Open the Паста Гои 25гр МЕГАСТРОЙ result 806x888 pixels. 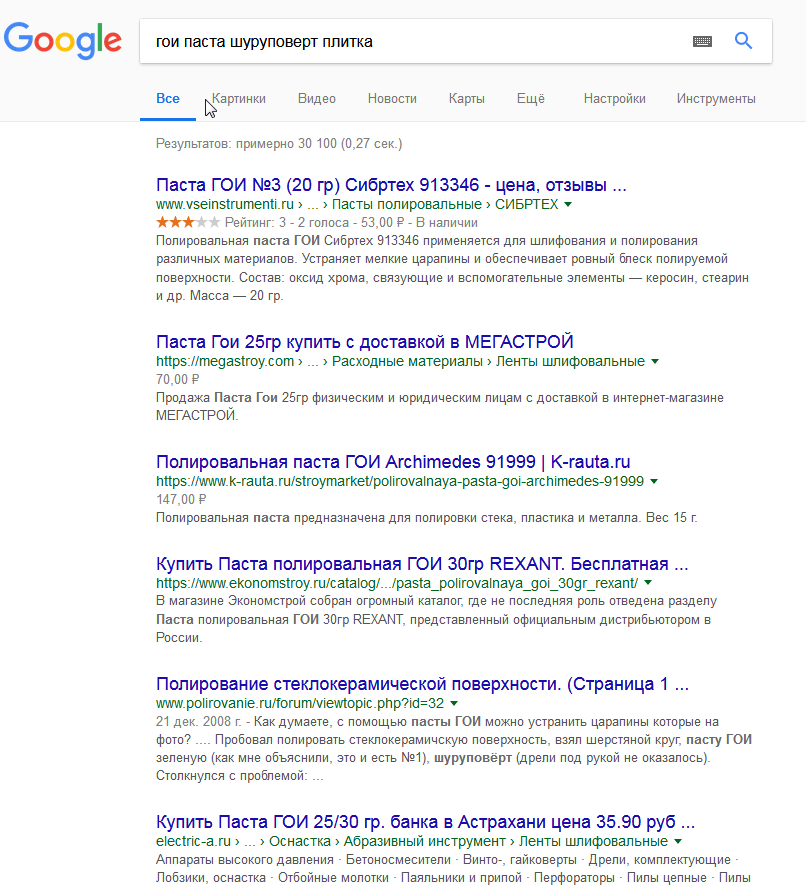coord(365,342)
